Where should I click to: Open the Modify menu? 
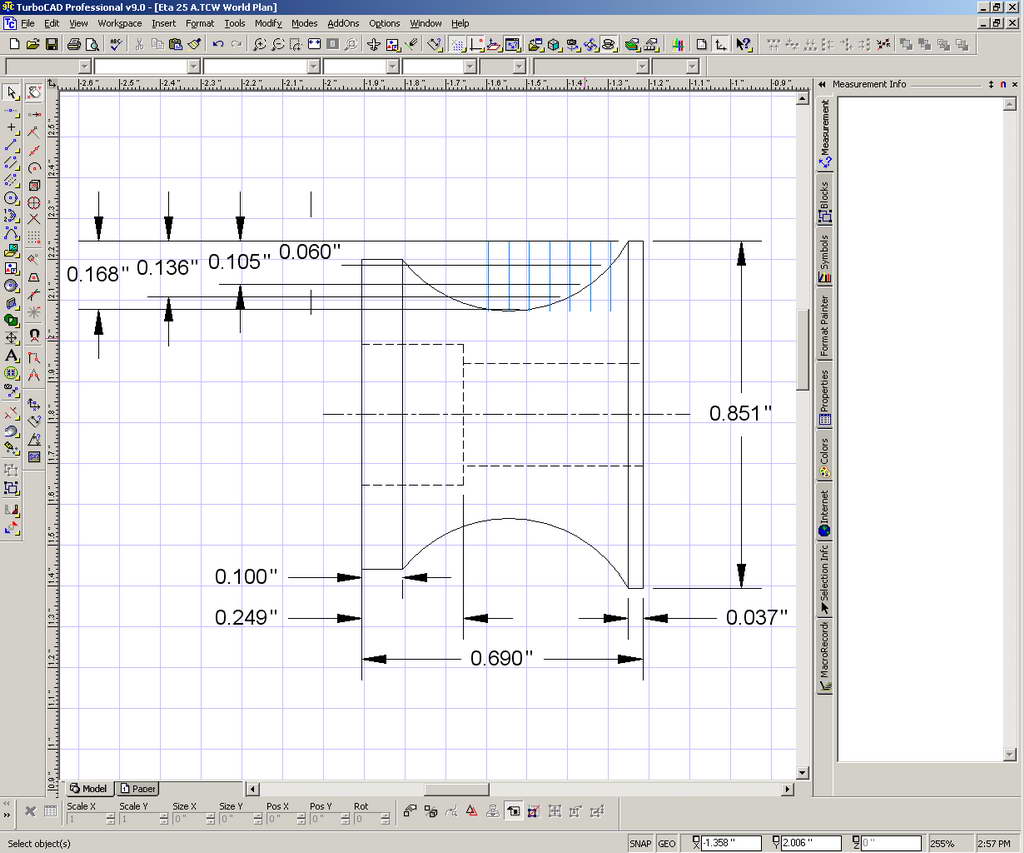point(267,23)
